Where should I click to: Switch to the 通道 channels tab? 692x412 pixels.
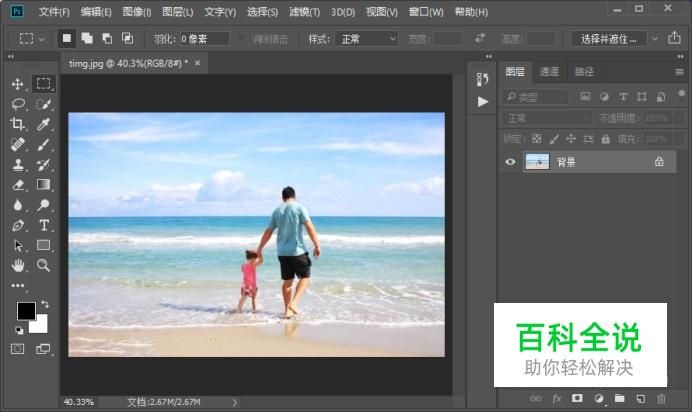[x=549, y=72]
